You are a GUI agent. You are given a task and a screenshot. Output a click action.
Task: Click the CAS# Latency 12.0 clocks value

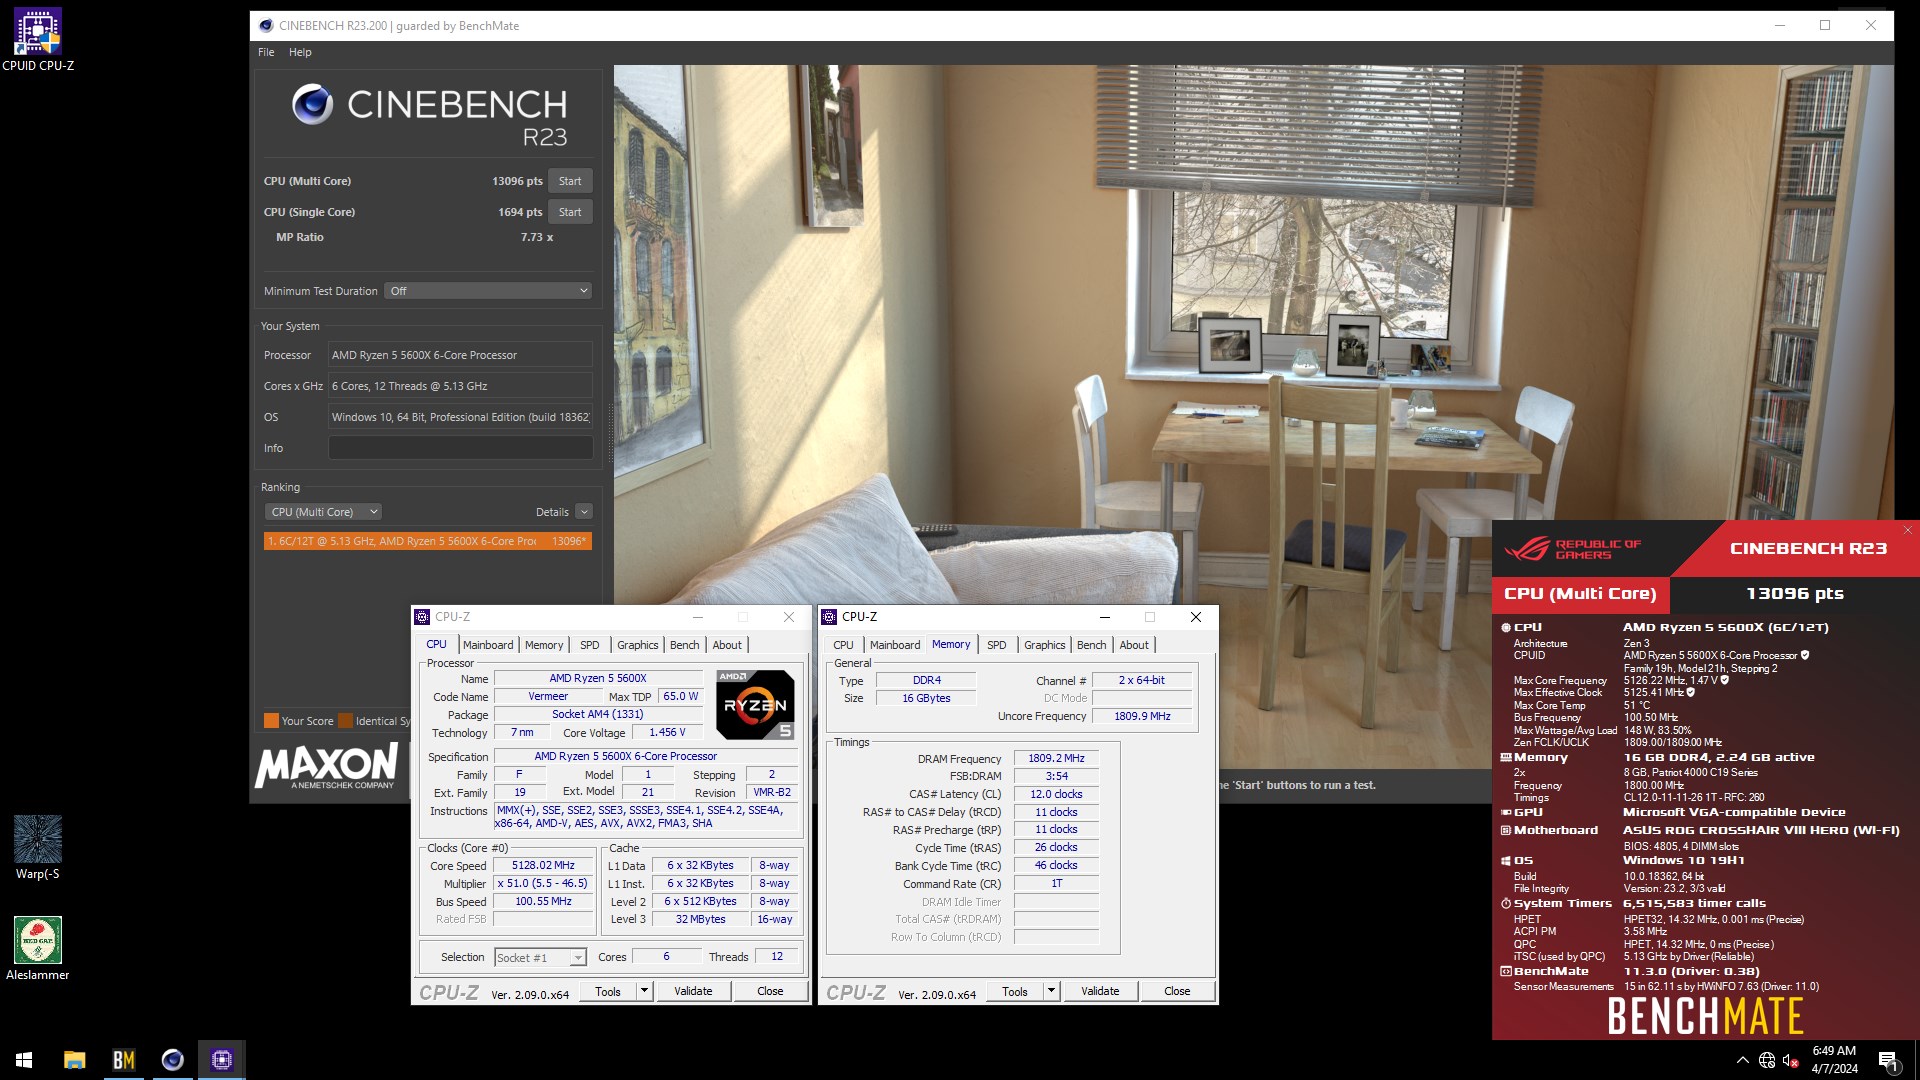coord(1056,795)
